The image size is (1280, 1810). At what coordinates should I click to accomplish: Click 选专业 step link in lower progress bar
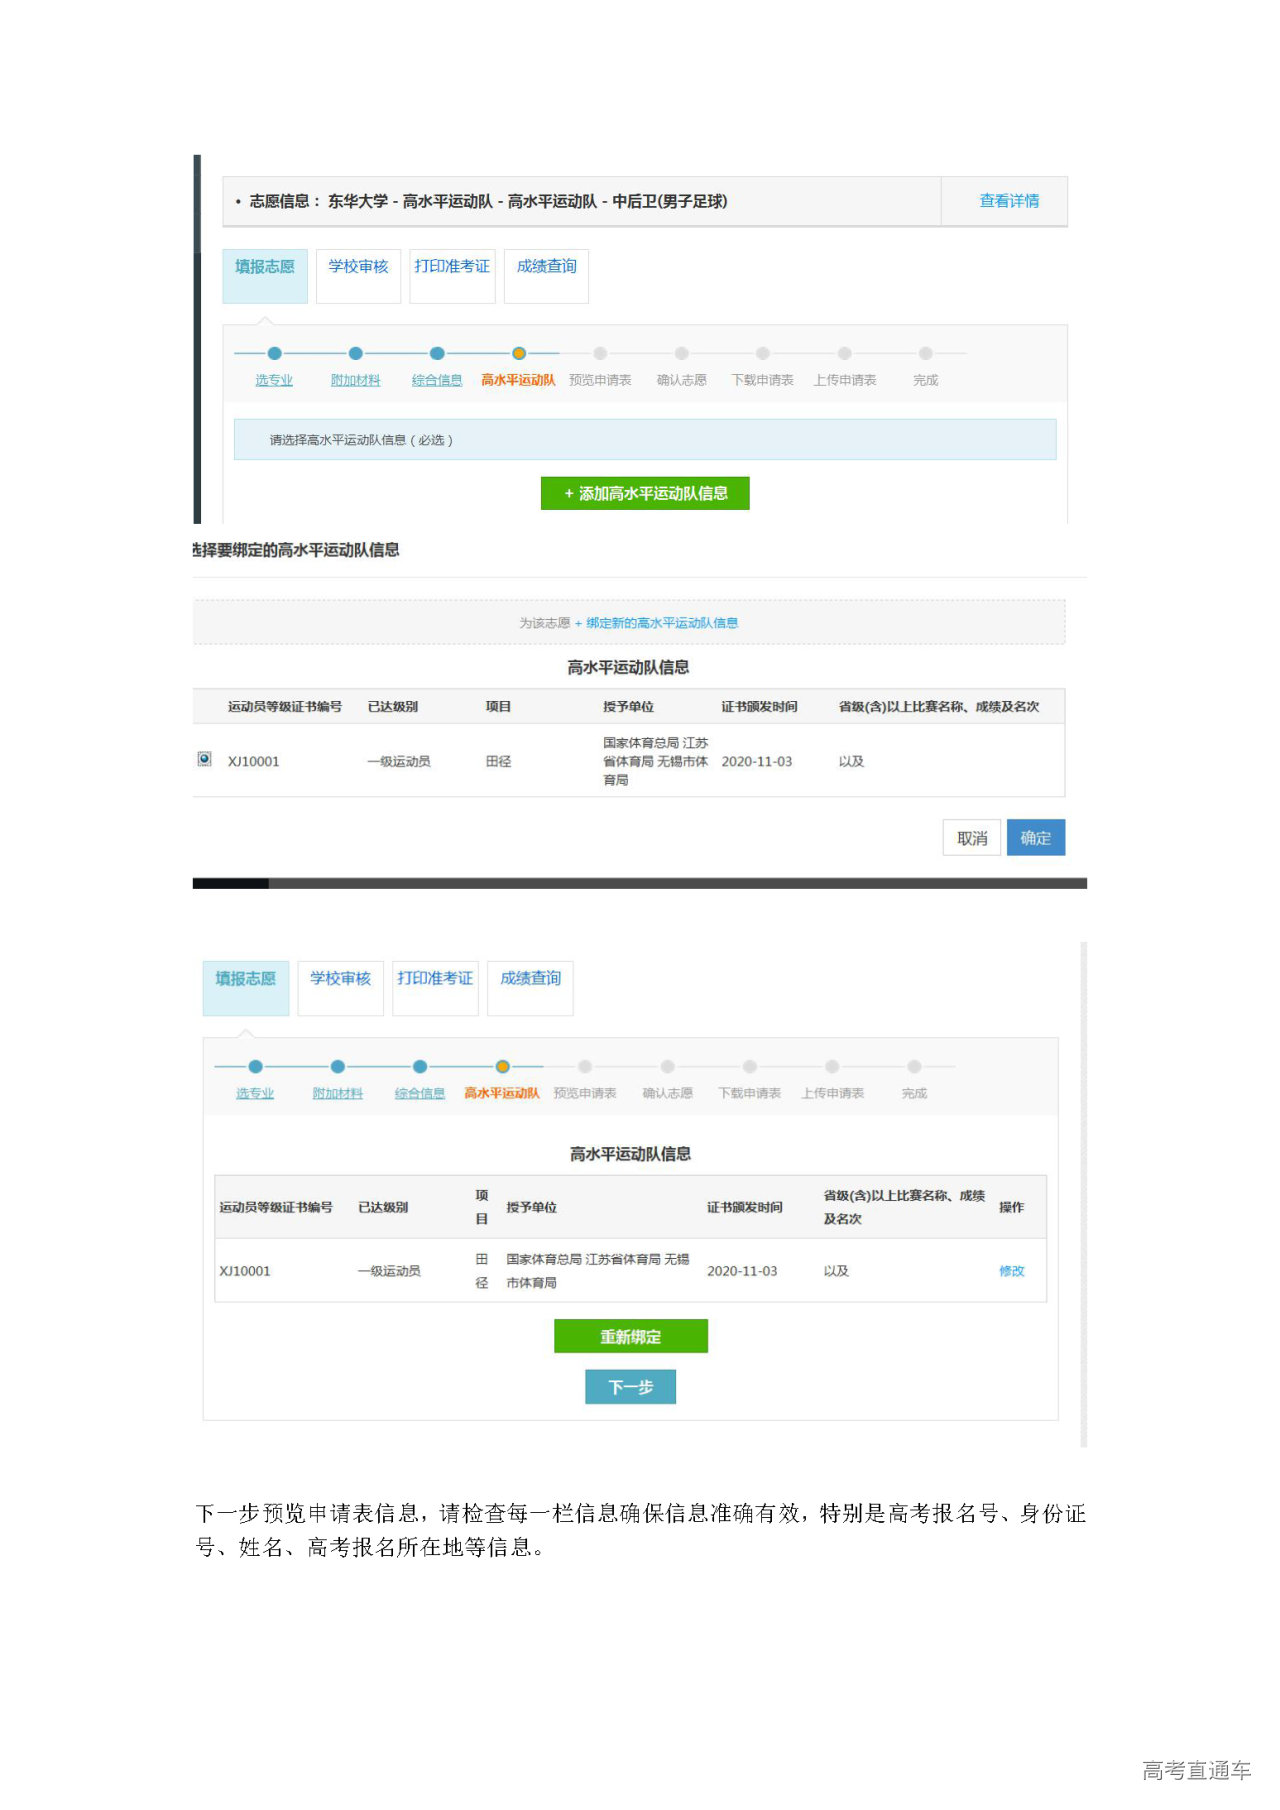click(255, 1094)
